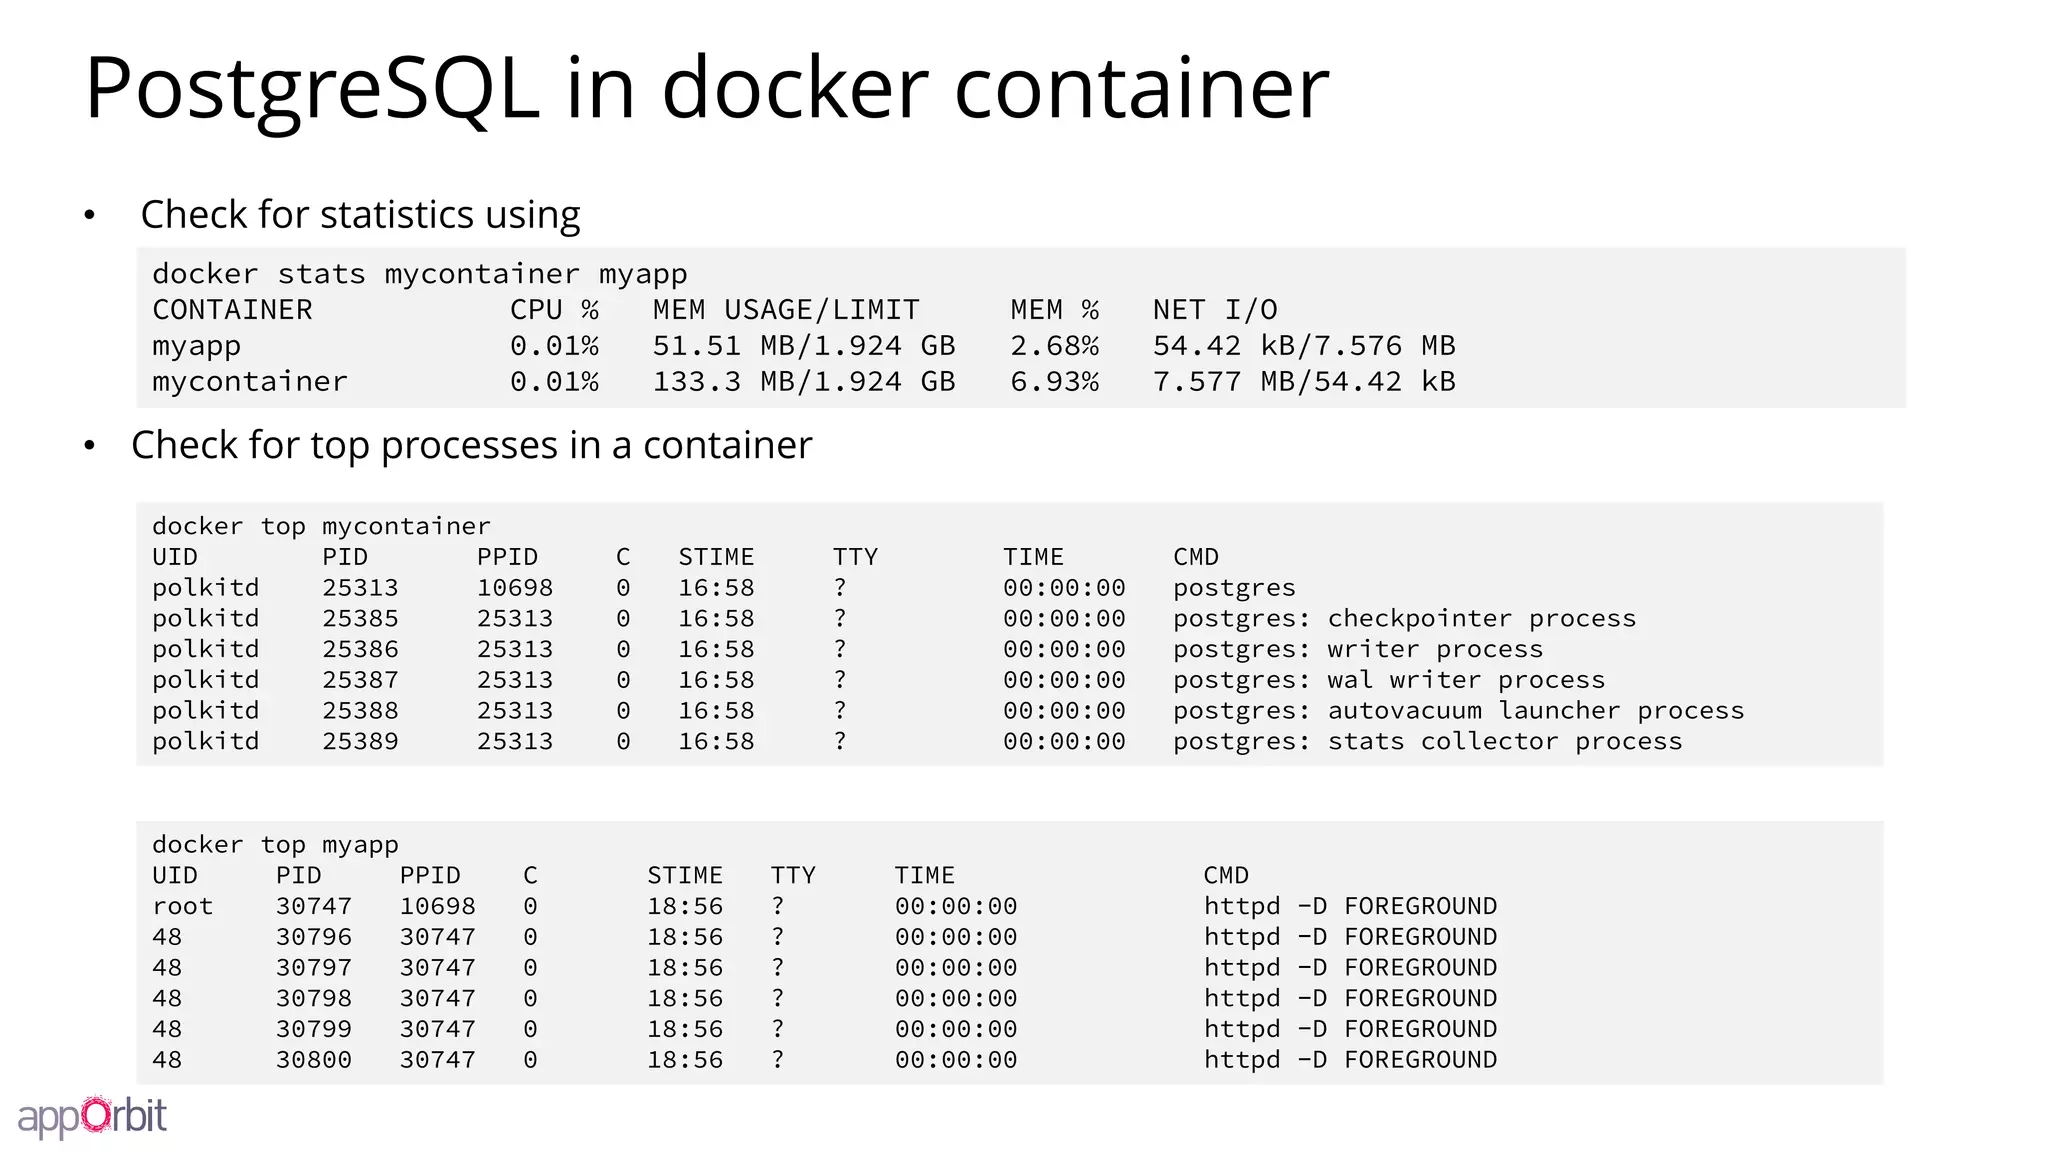Viewport: 2048px width, 1152px height.
Task: Click the NET I/O column header
Action: pos(1215,310)
